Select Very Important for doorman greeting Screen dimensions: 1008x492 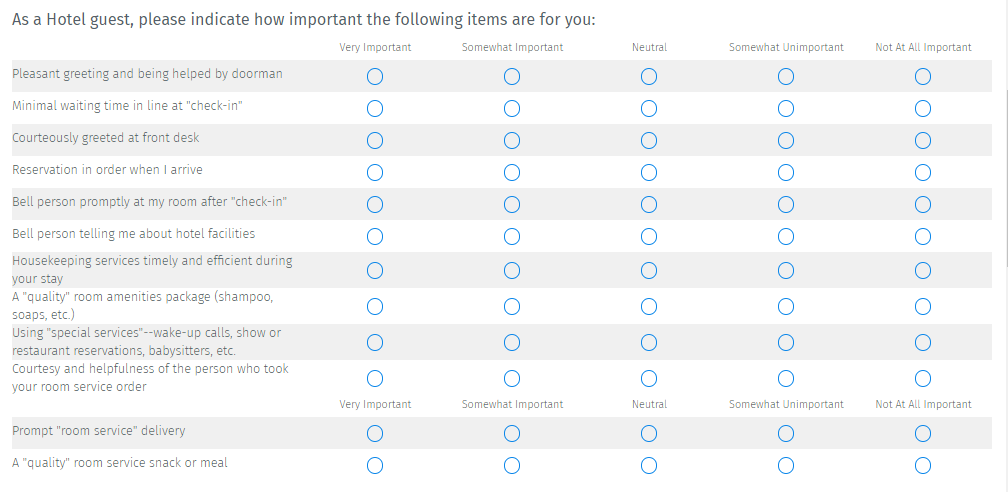click(375, 76)
